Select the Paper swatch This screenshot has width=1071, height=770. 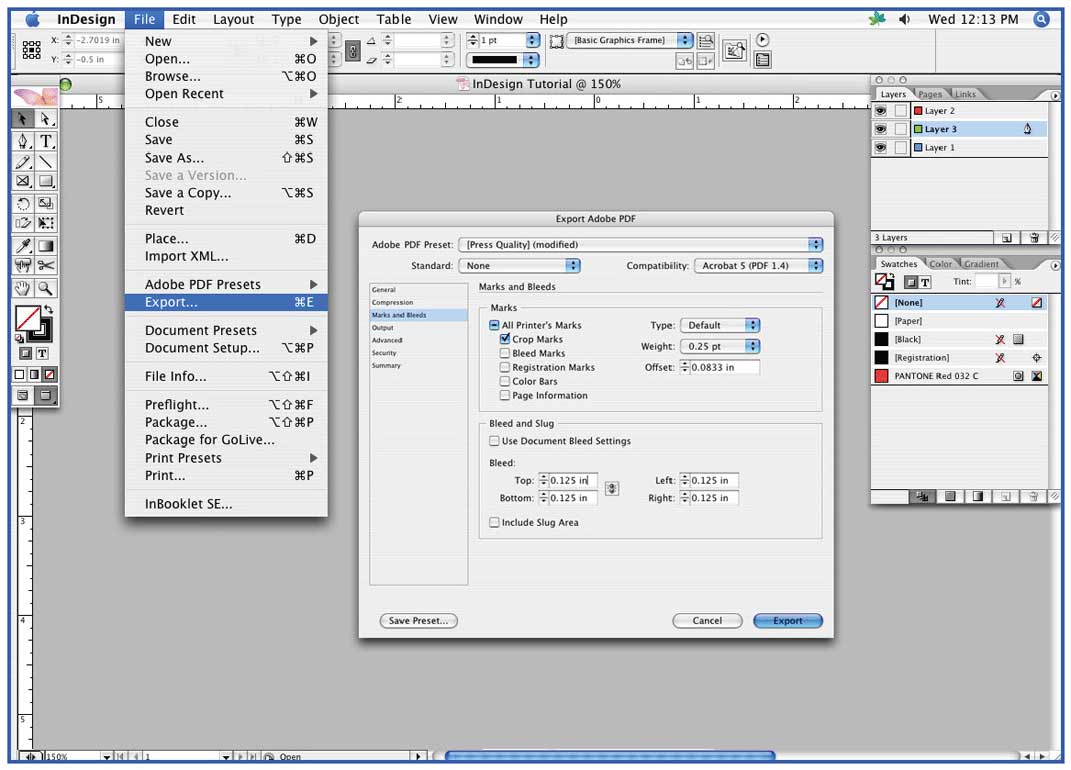pos(960,321)
